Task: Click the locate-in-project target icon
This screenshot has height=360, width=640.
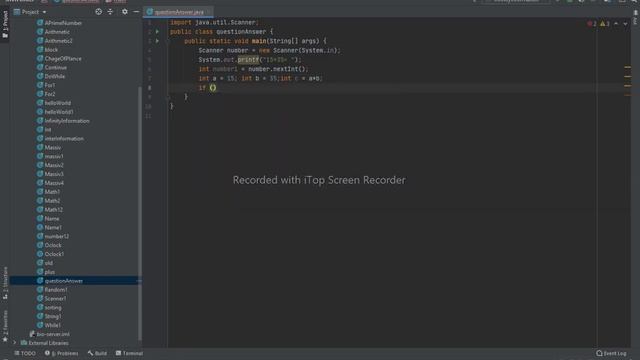Action: click(98, 12)
